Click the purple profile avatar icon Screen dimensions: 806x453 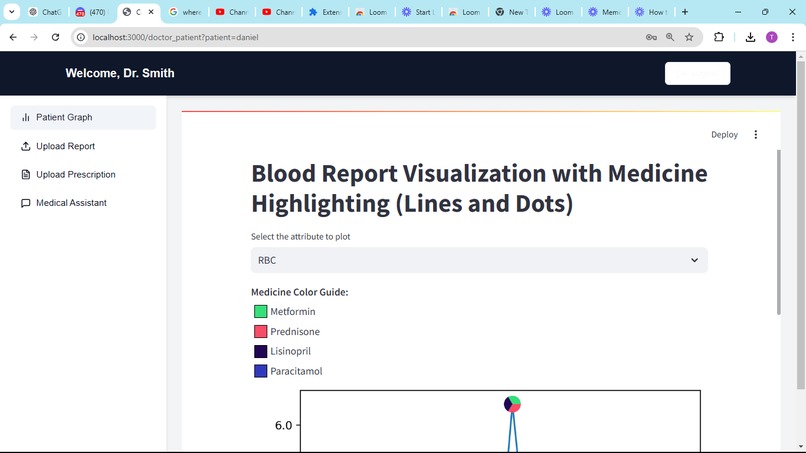pyautogui.click(x=772, y=37)
